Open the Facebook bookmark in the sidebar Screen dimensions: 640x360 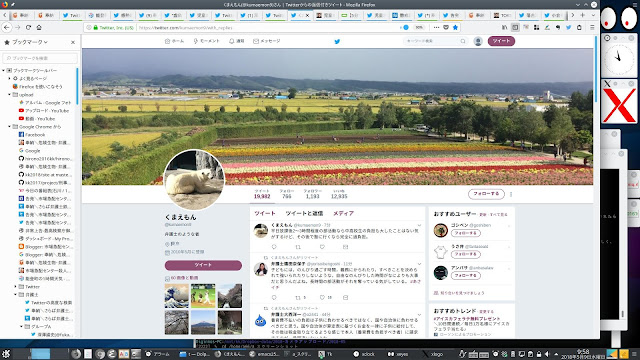point(32,135)
